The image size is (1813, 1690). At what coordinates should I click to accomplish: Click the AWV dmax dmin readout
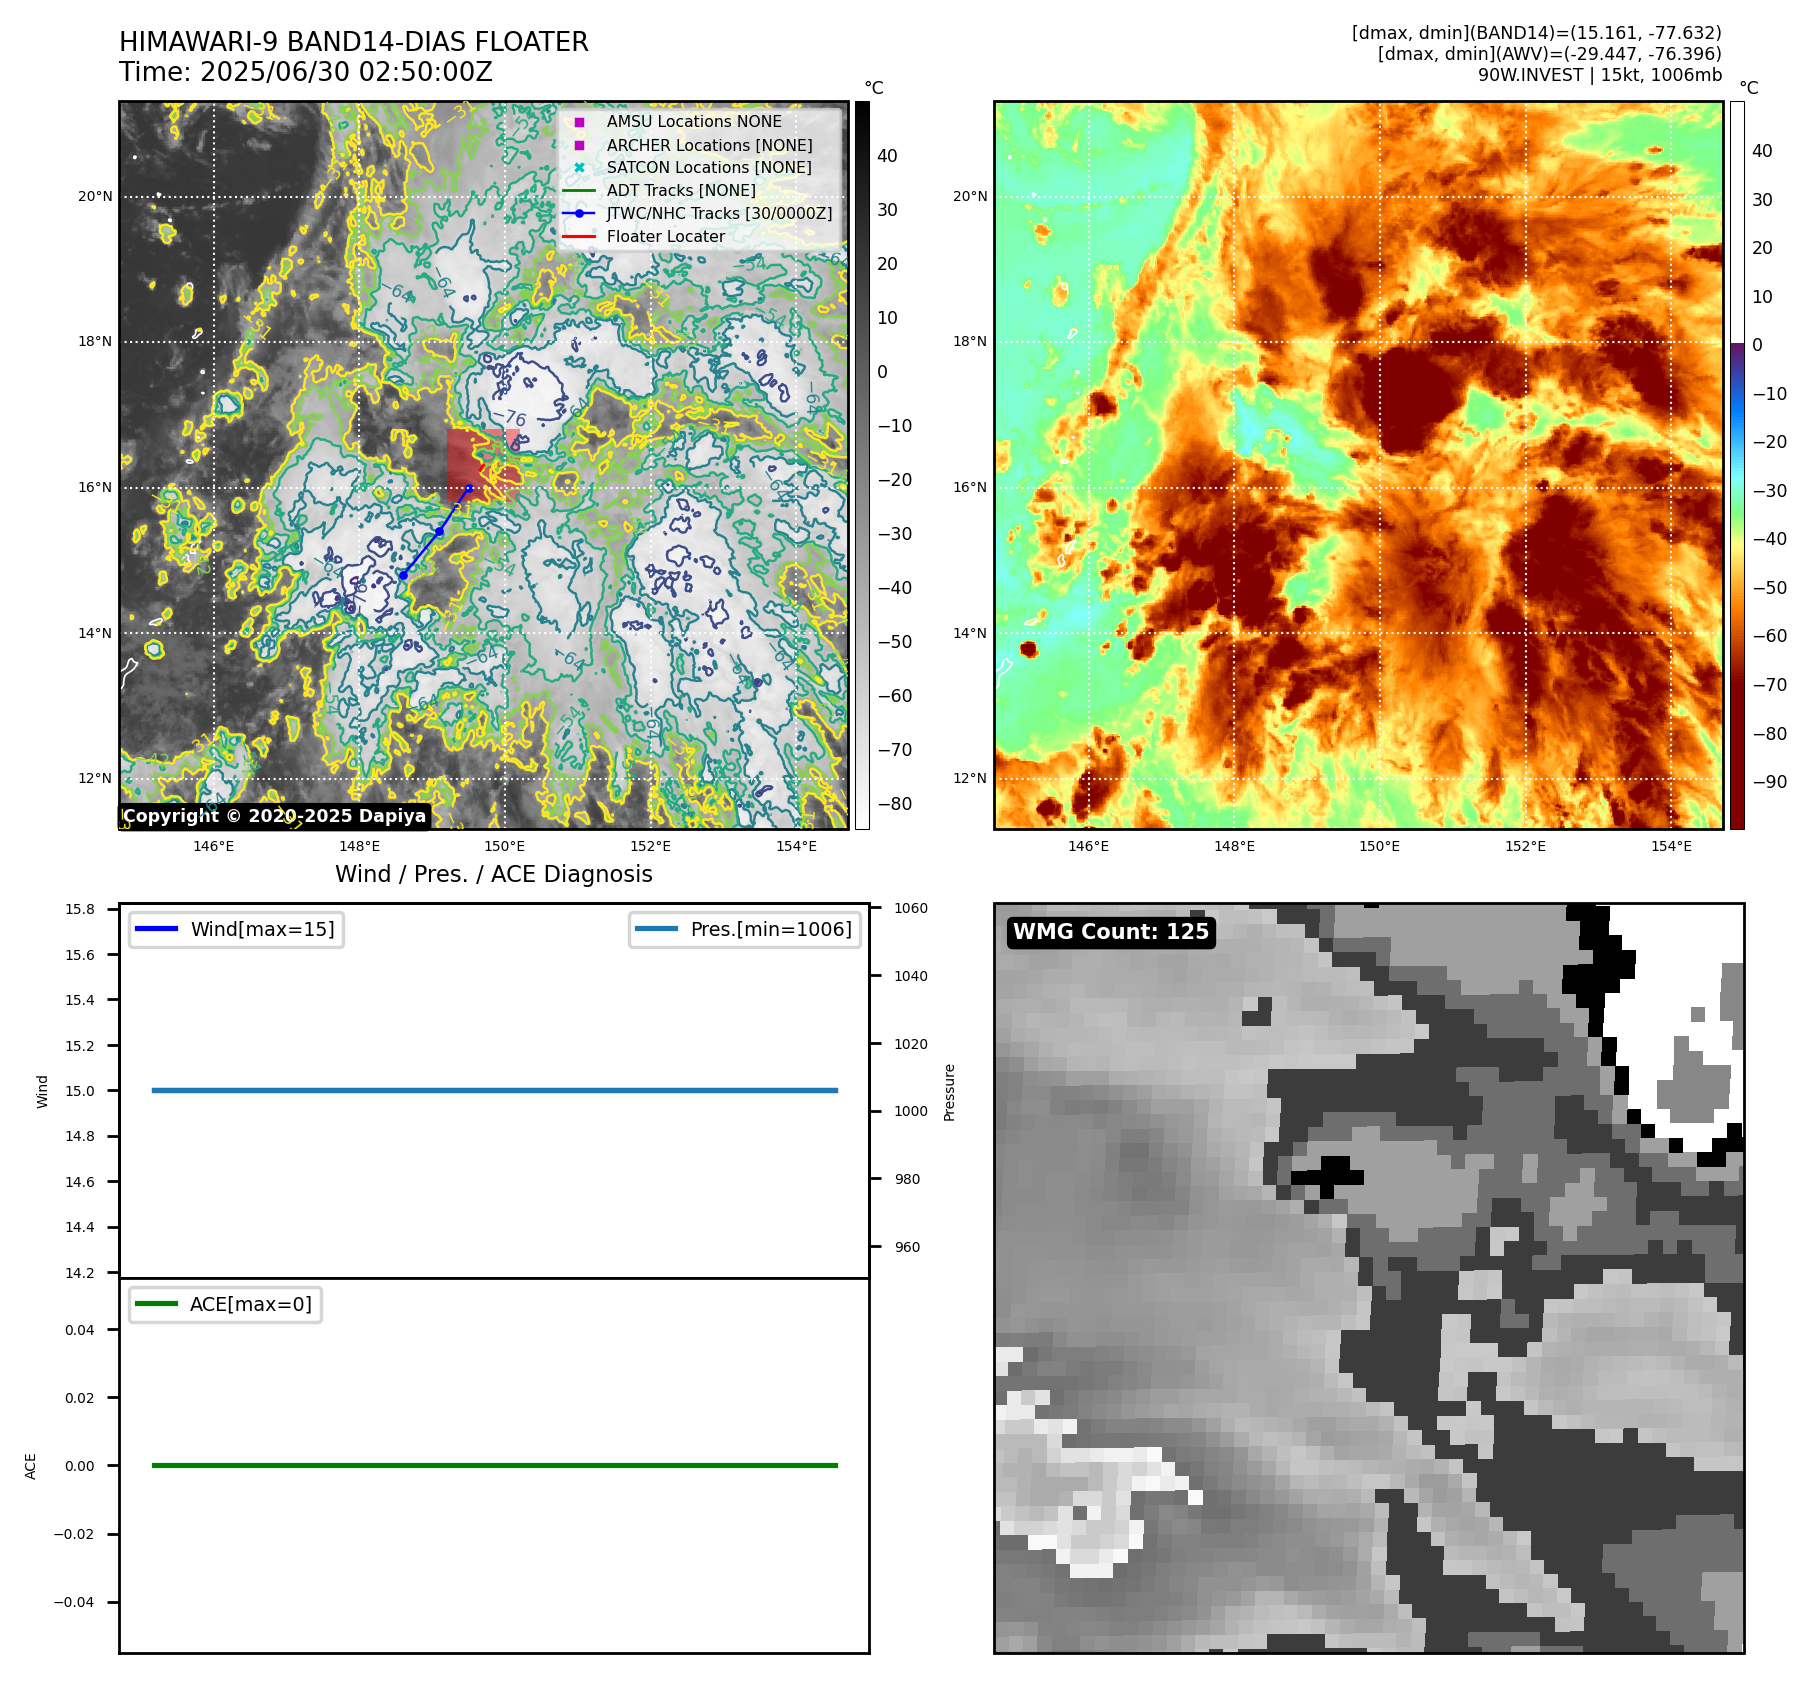(1549, 54)
